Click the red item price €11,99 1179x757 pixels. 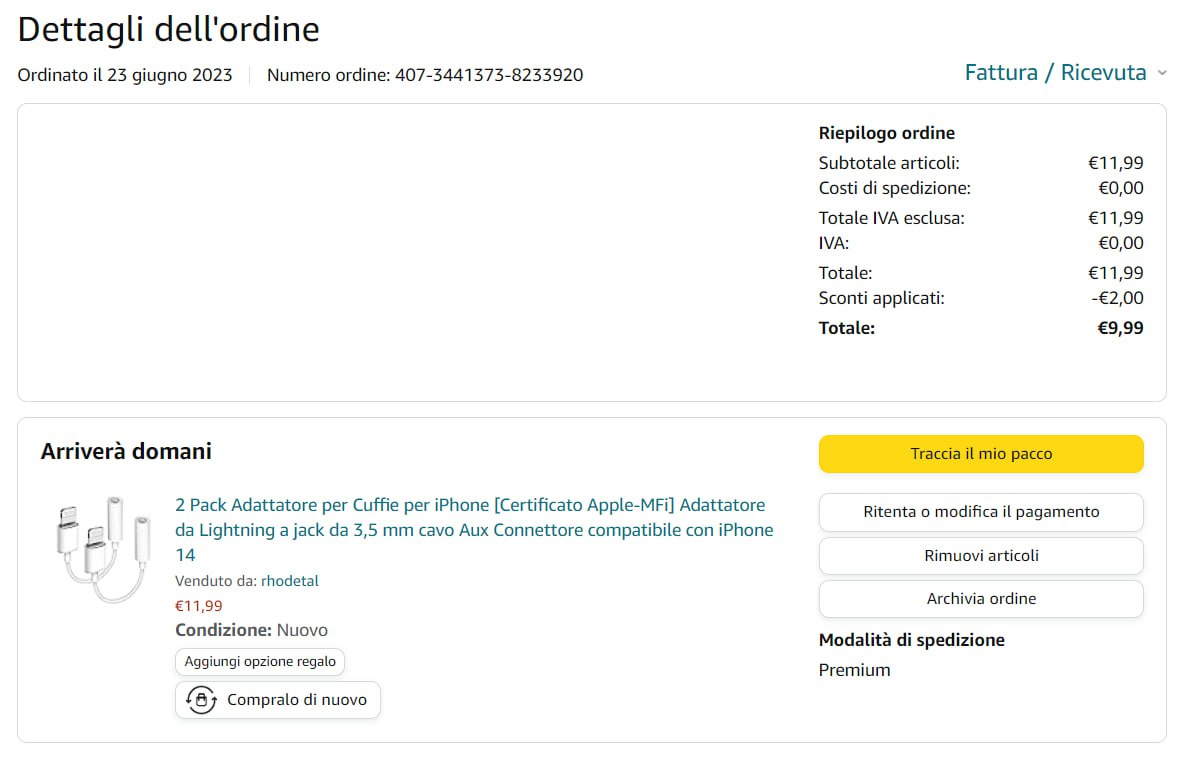pos(199,606)
